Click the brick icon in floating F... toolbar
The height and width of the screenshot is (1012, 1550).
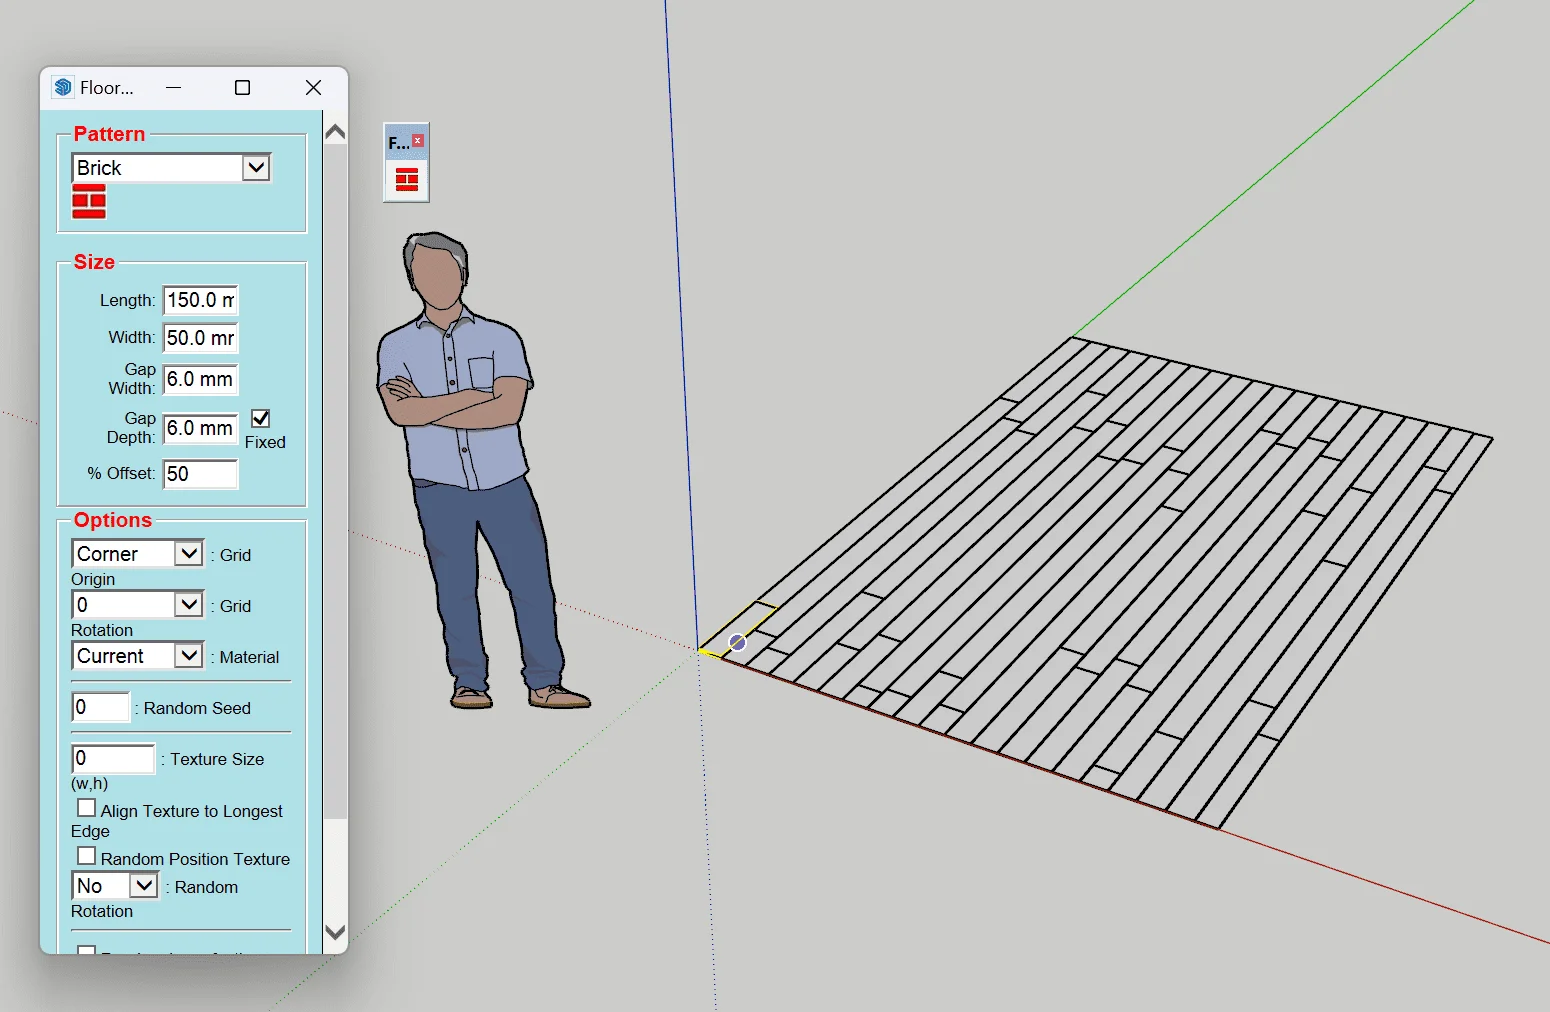[406, 180]
